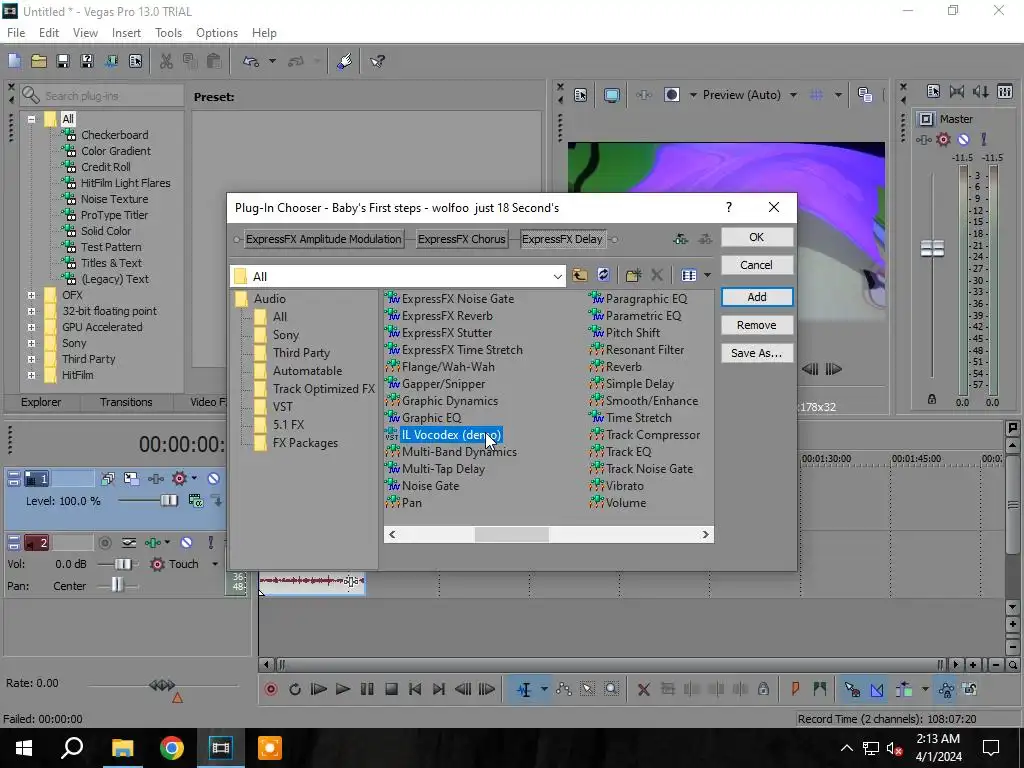
Task: Click the Play button in transport bar
Action: [x=342, y=689]
